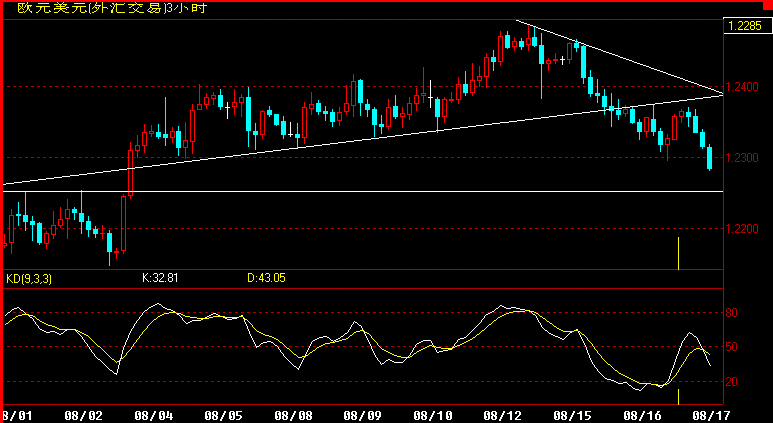
Task: Click the 50 level on the KD axis
Action: pos(733,347)
